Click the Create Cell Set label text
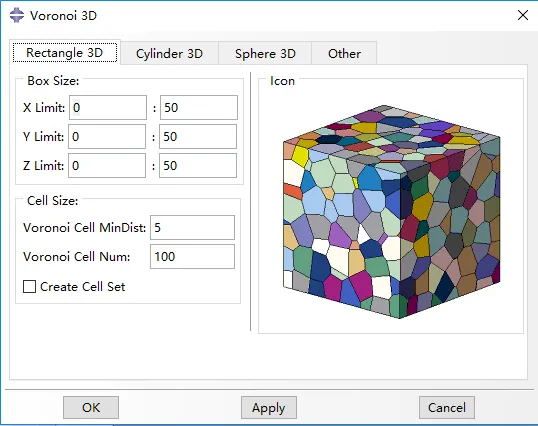Screen dimensions: 538x426 click(x=83, y=287)
